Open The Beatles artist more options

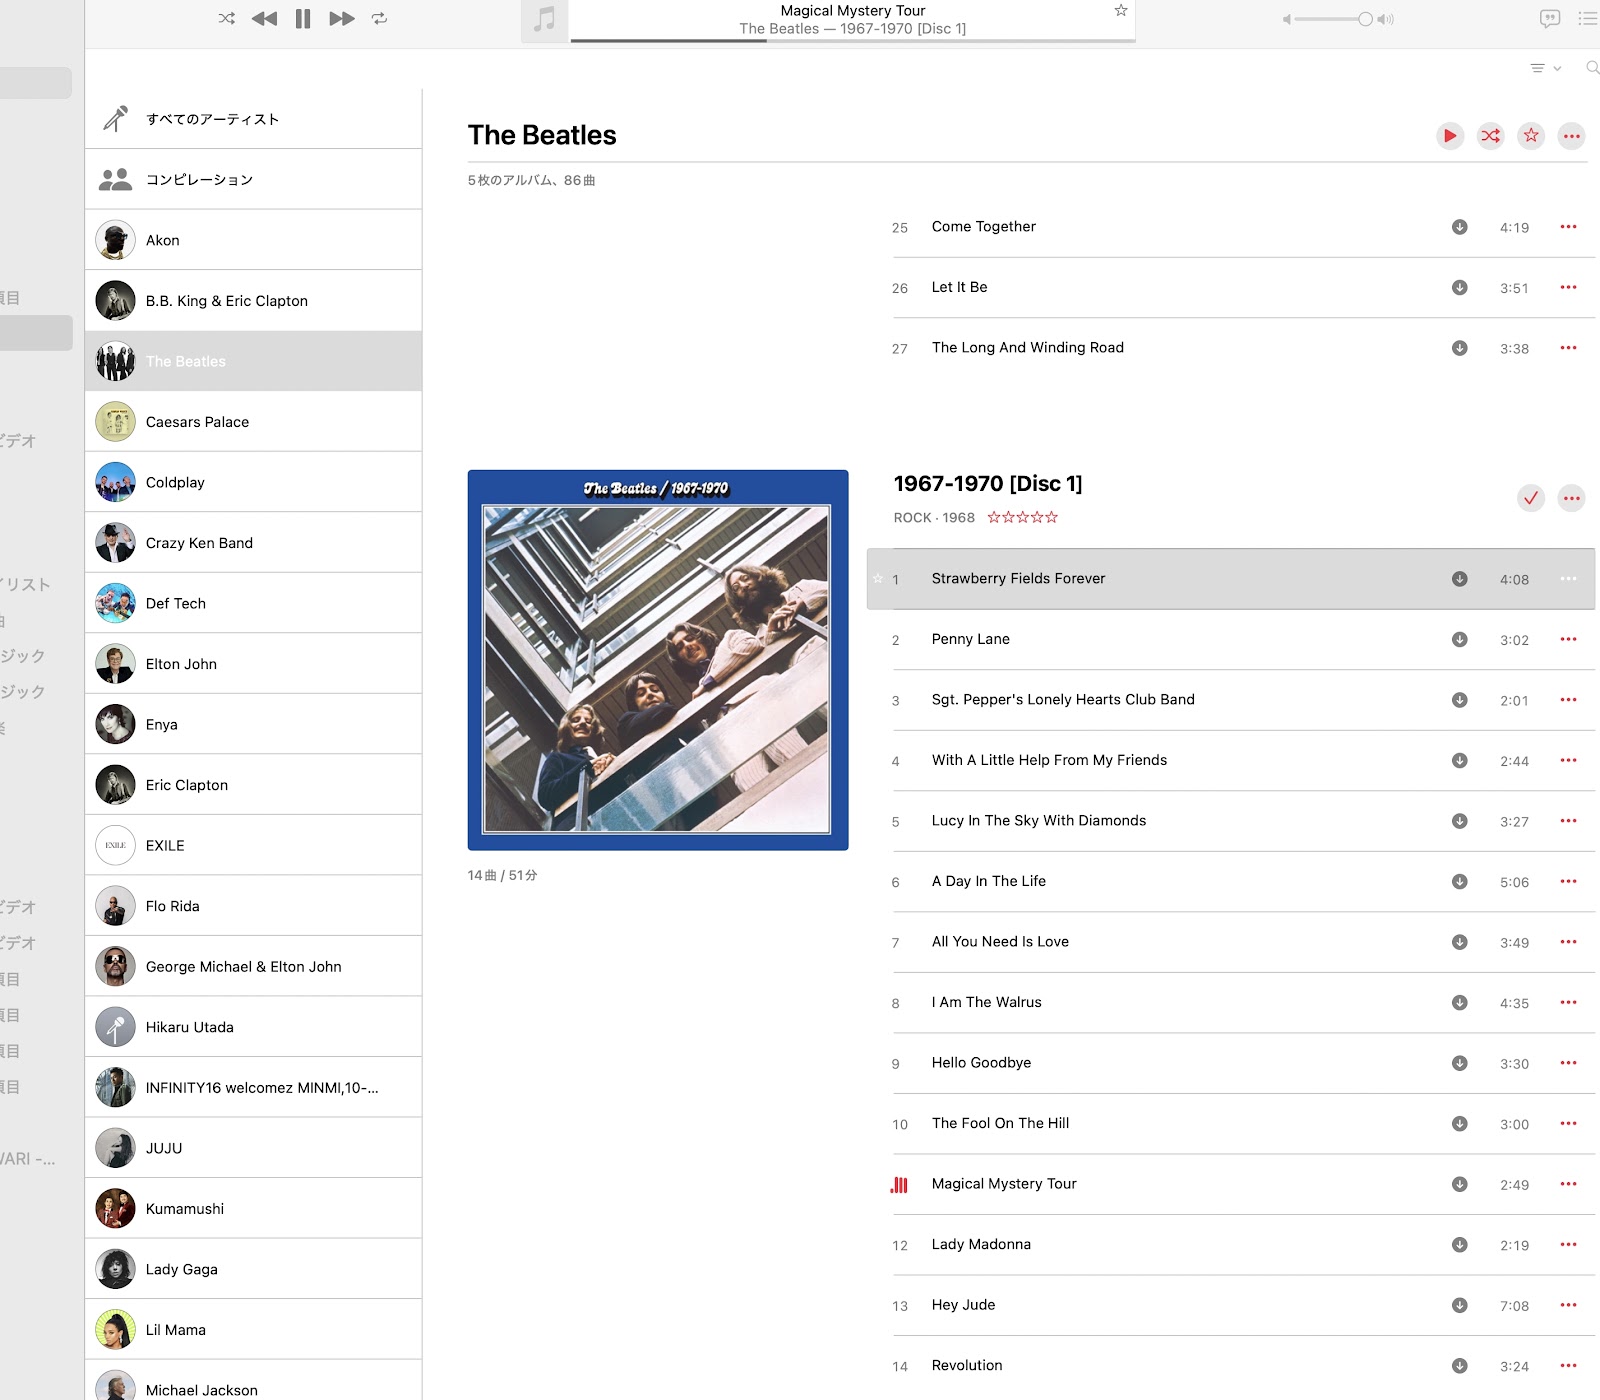1572,136
